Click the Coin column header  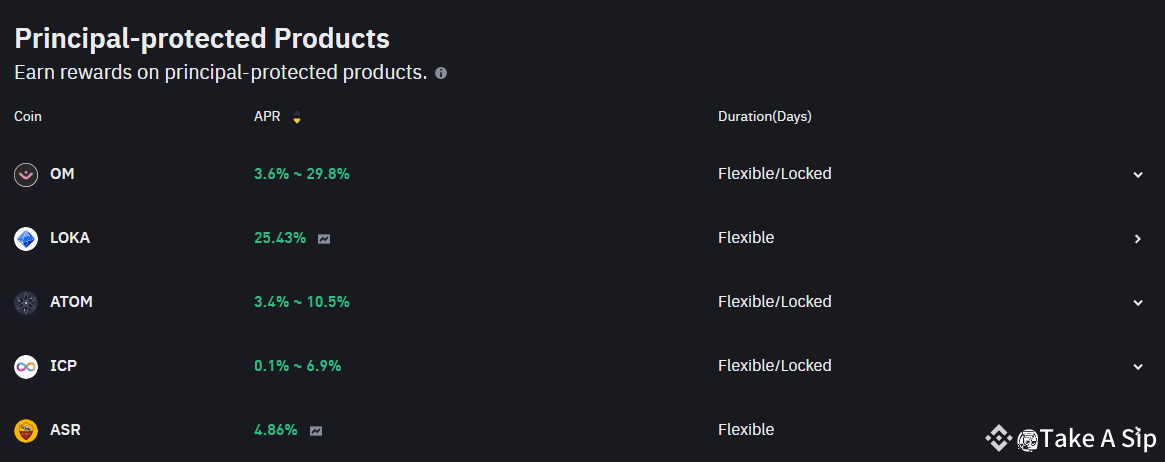[x=28, y=117]
